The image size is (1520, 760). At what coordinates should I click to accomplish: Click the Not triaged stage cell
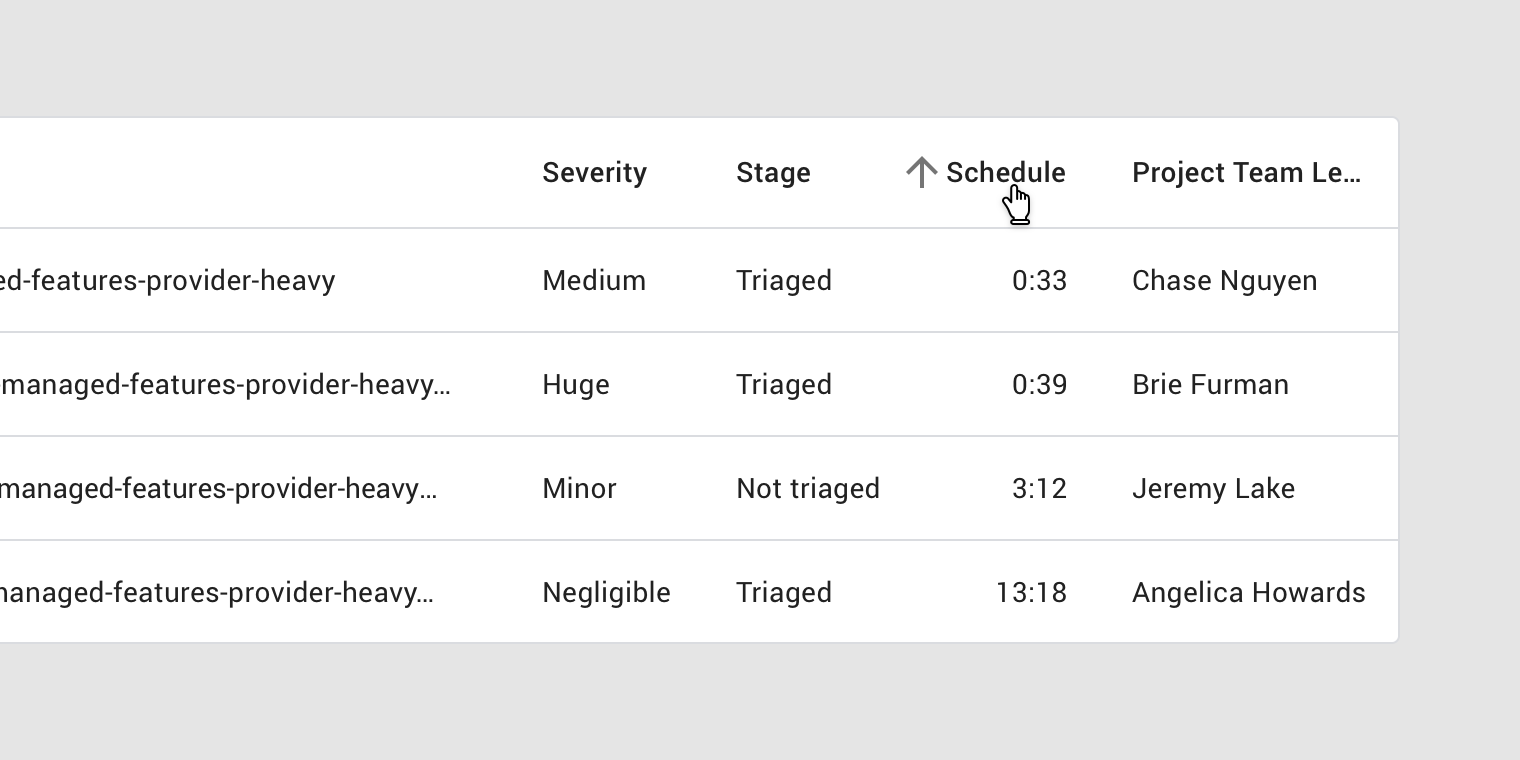point(808,489)
